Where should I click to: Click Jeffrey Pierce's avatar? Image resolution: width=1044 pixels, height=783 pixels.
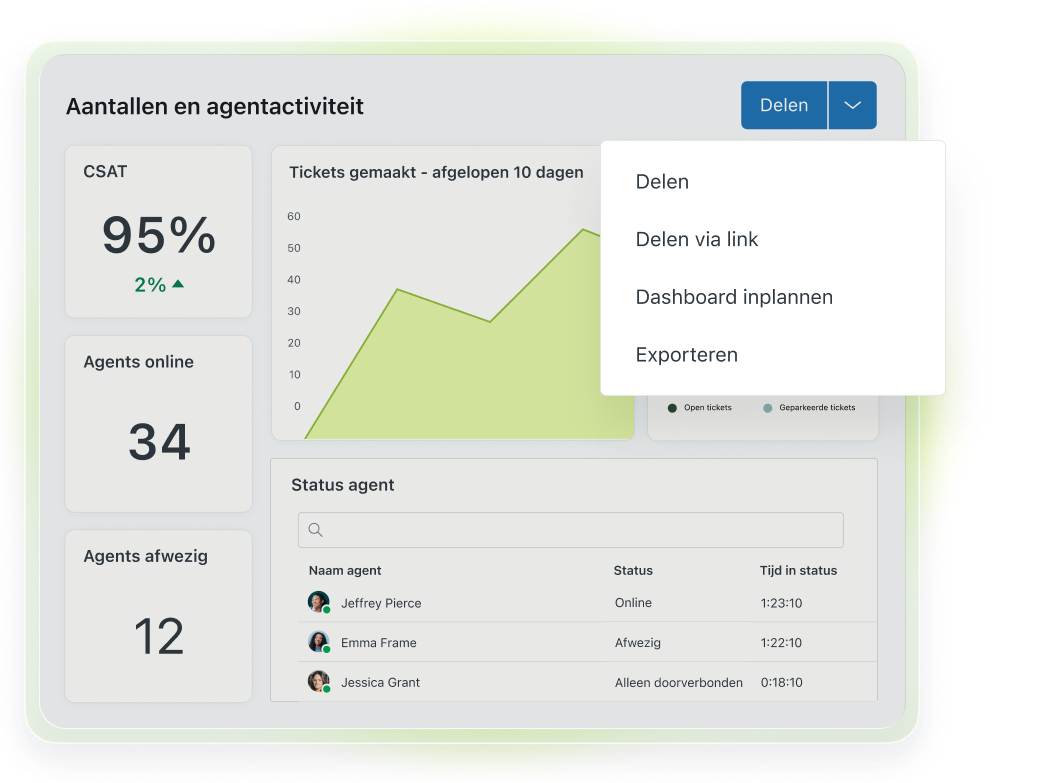318,602
